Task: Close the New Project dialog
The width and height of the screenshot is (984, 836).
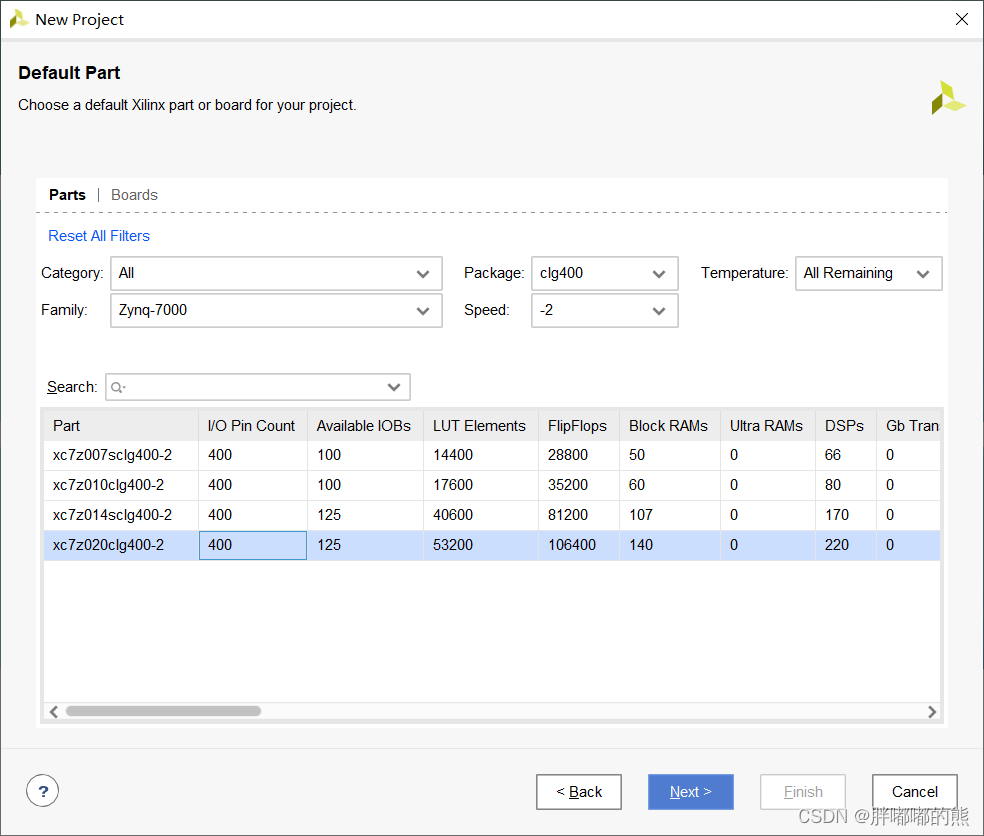Action: pyautogui.click(x=961, y=19)
